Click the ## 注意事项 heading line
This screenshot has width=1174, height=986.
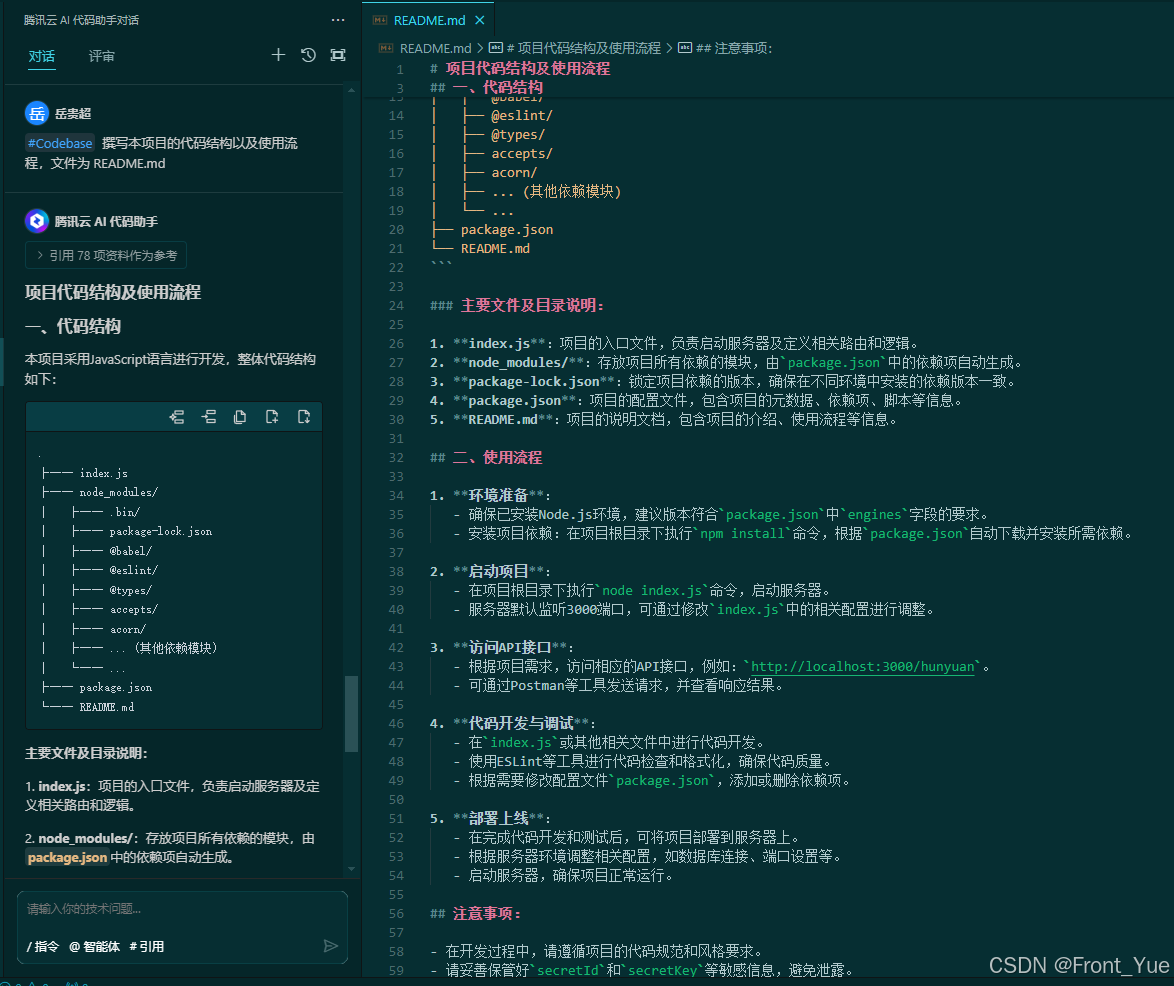coord(475,913)
